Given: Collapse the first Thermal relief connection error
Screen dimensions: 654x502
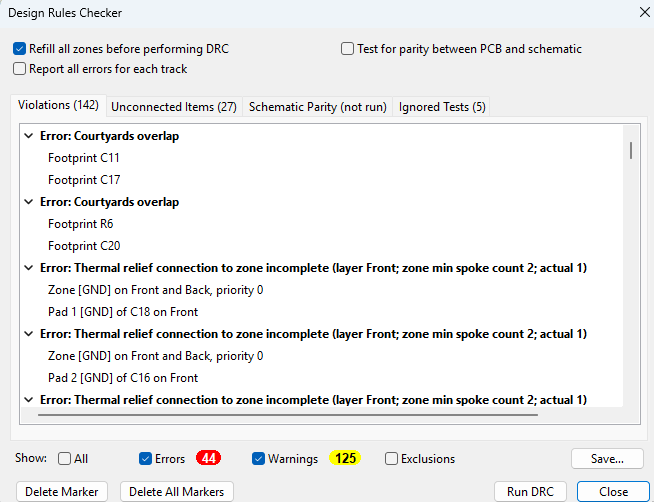Looking at the screenshot, I should [x=28, y=268].
